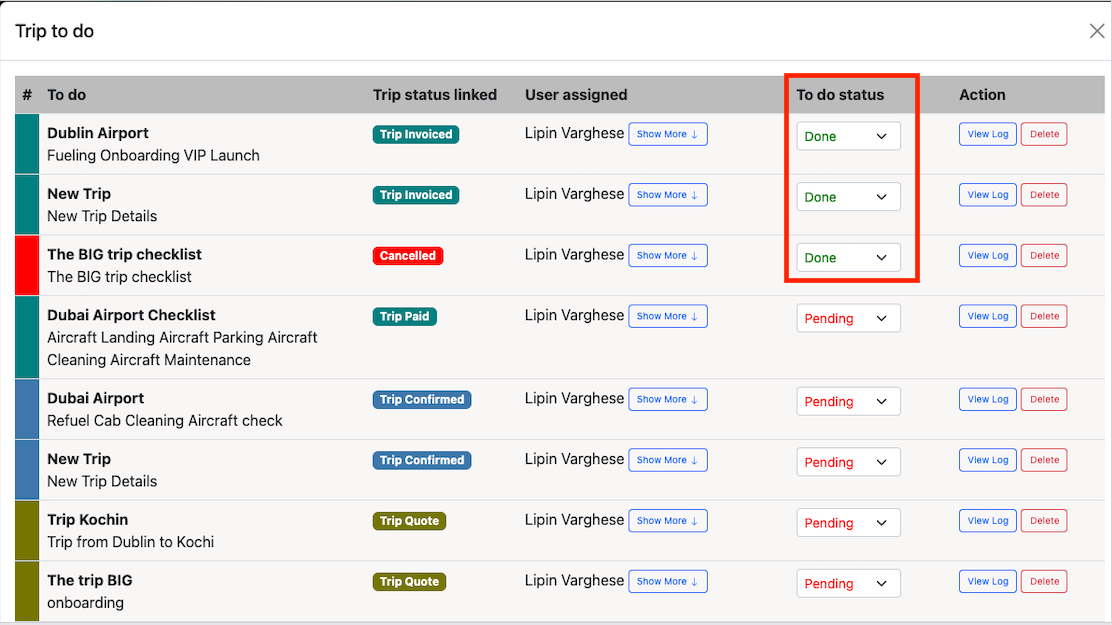Viewport: 1112px width, 625px height.
Task: Delete the Dubai Airport Checklist to do
Action: (1044, 316)
